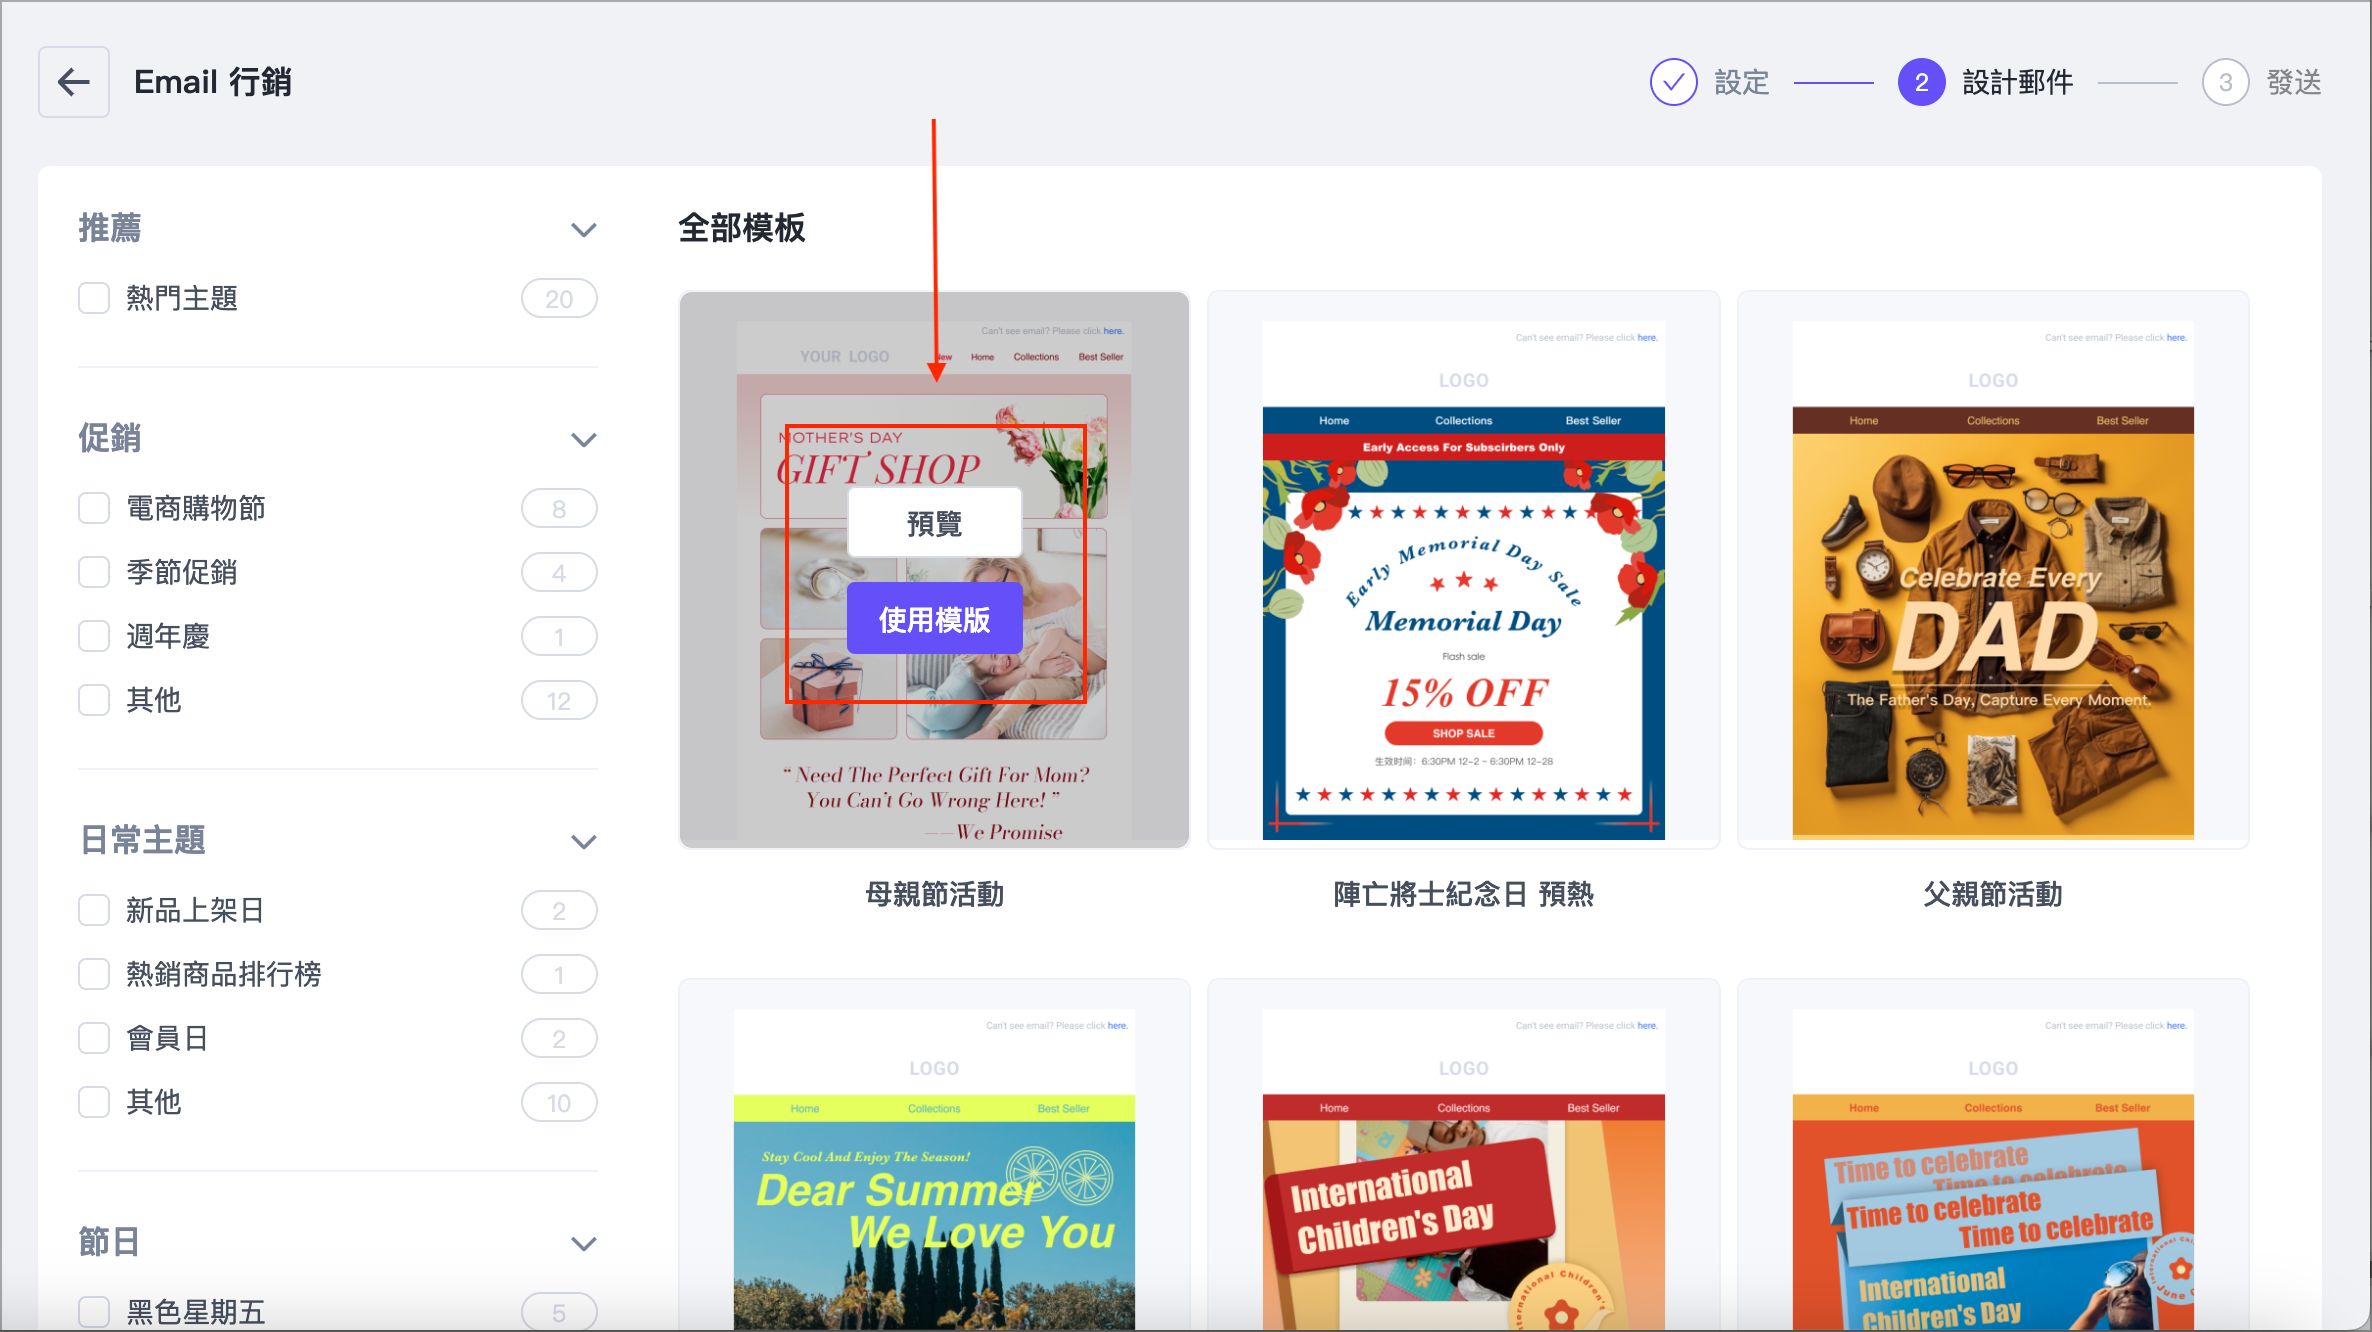2372x1332 pixels.
Task: Click the 黑色星期五 count badge 5
Action: point(559,1312)
